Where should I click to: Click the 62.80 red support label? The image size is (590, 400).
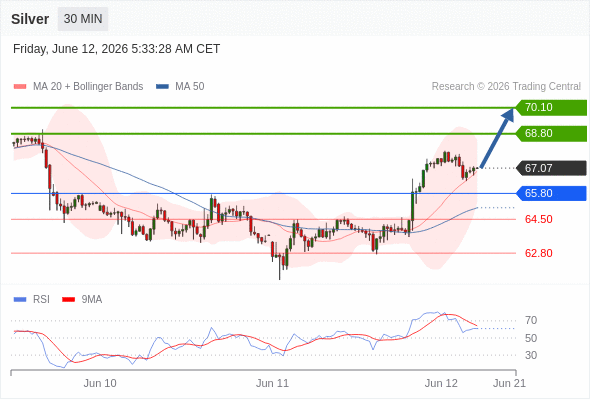(x=539, y=253)
